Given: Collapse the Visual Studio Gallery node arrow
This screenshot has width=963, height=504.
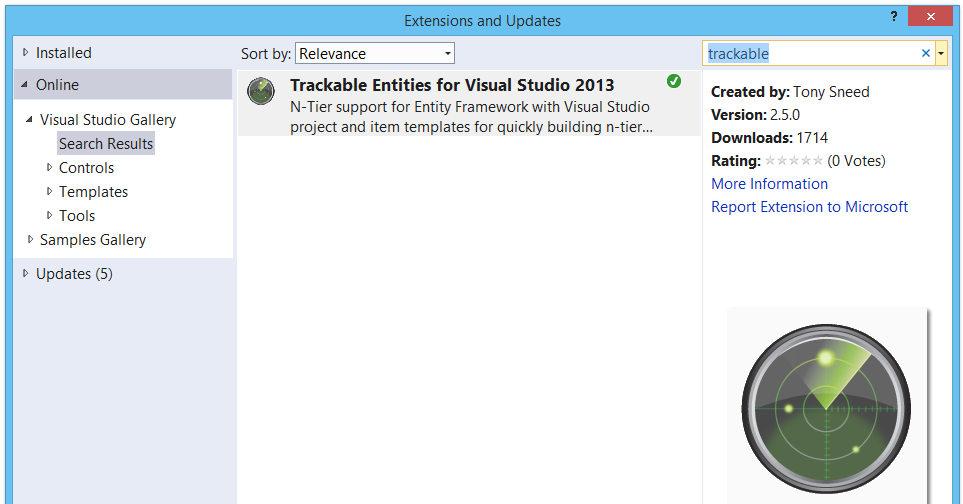Looking at the screenshot, I should pos(29,120).
